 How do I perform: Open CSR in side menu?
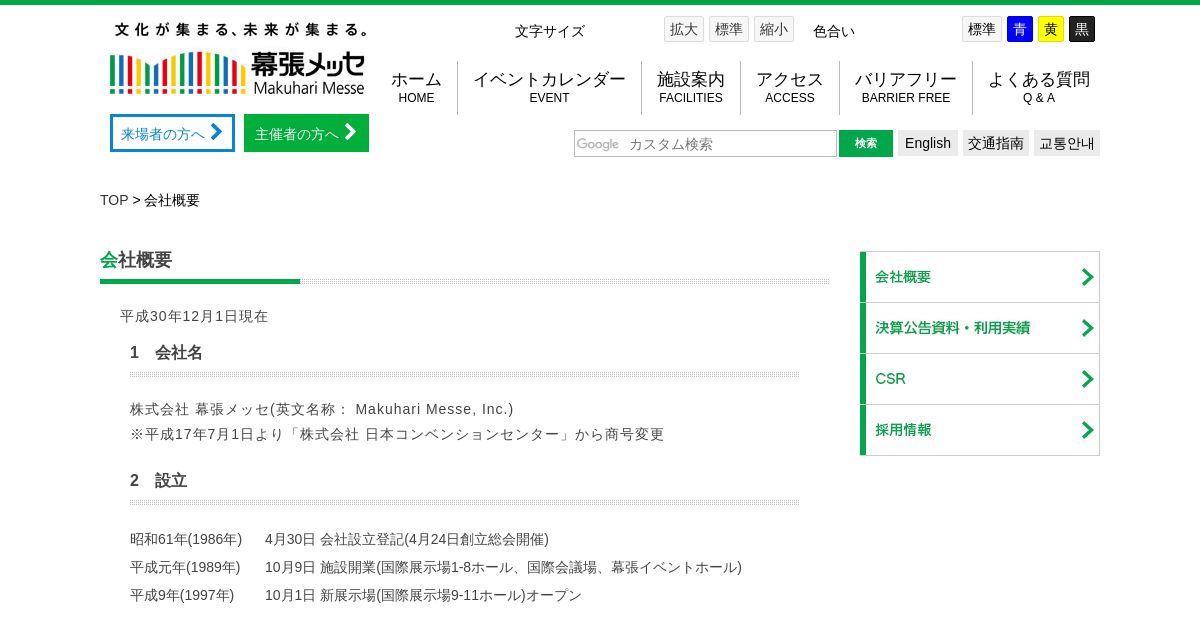[980, 379]
